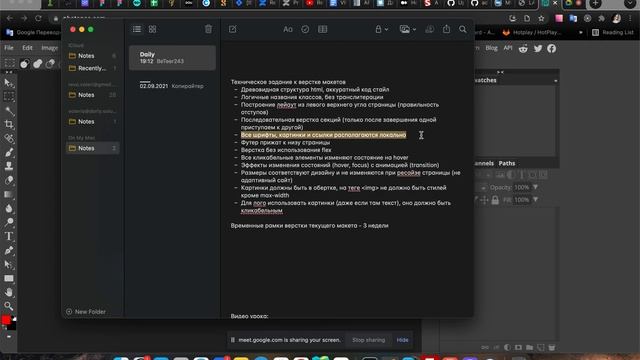Open the iCloud Notes folder
Screen dimensions: 640x360
click(x=93, y=56)
